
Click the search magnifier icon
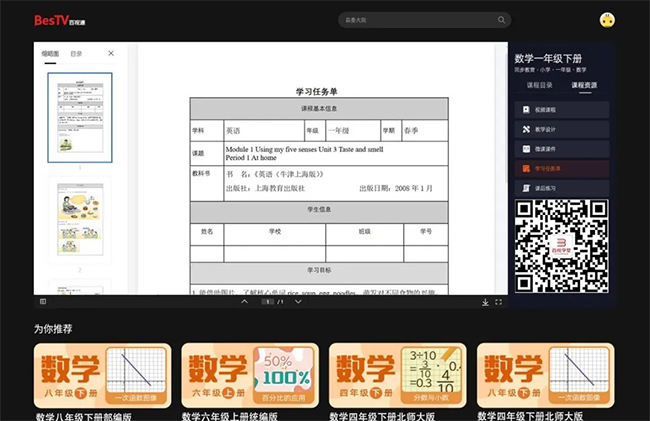tap(501, 20)
